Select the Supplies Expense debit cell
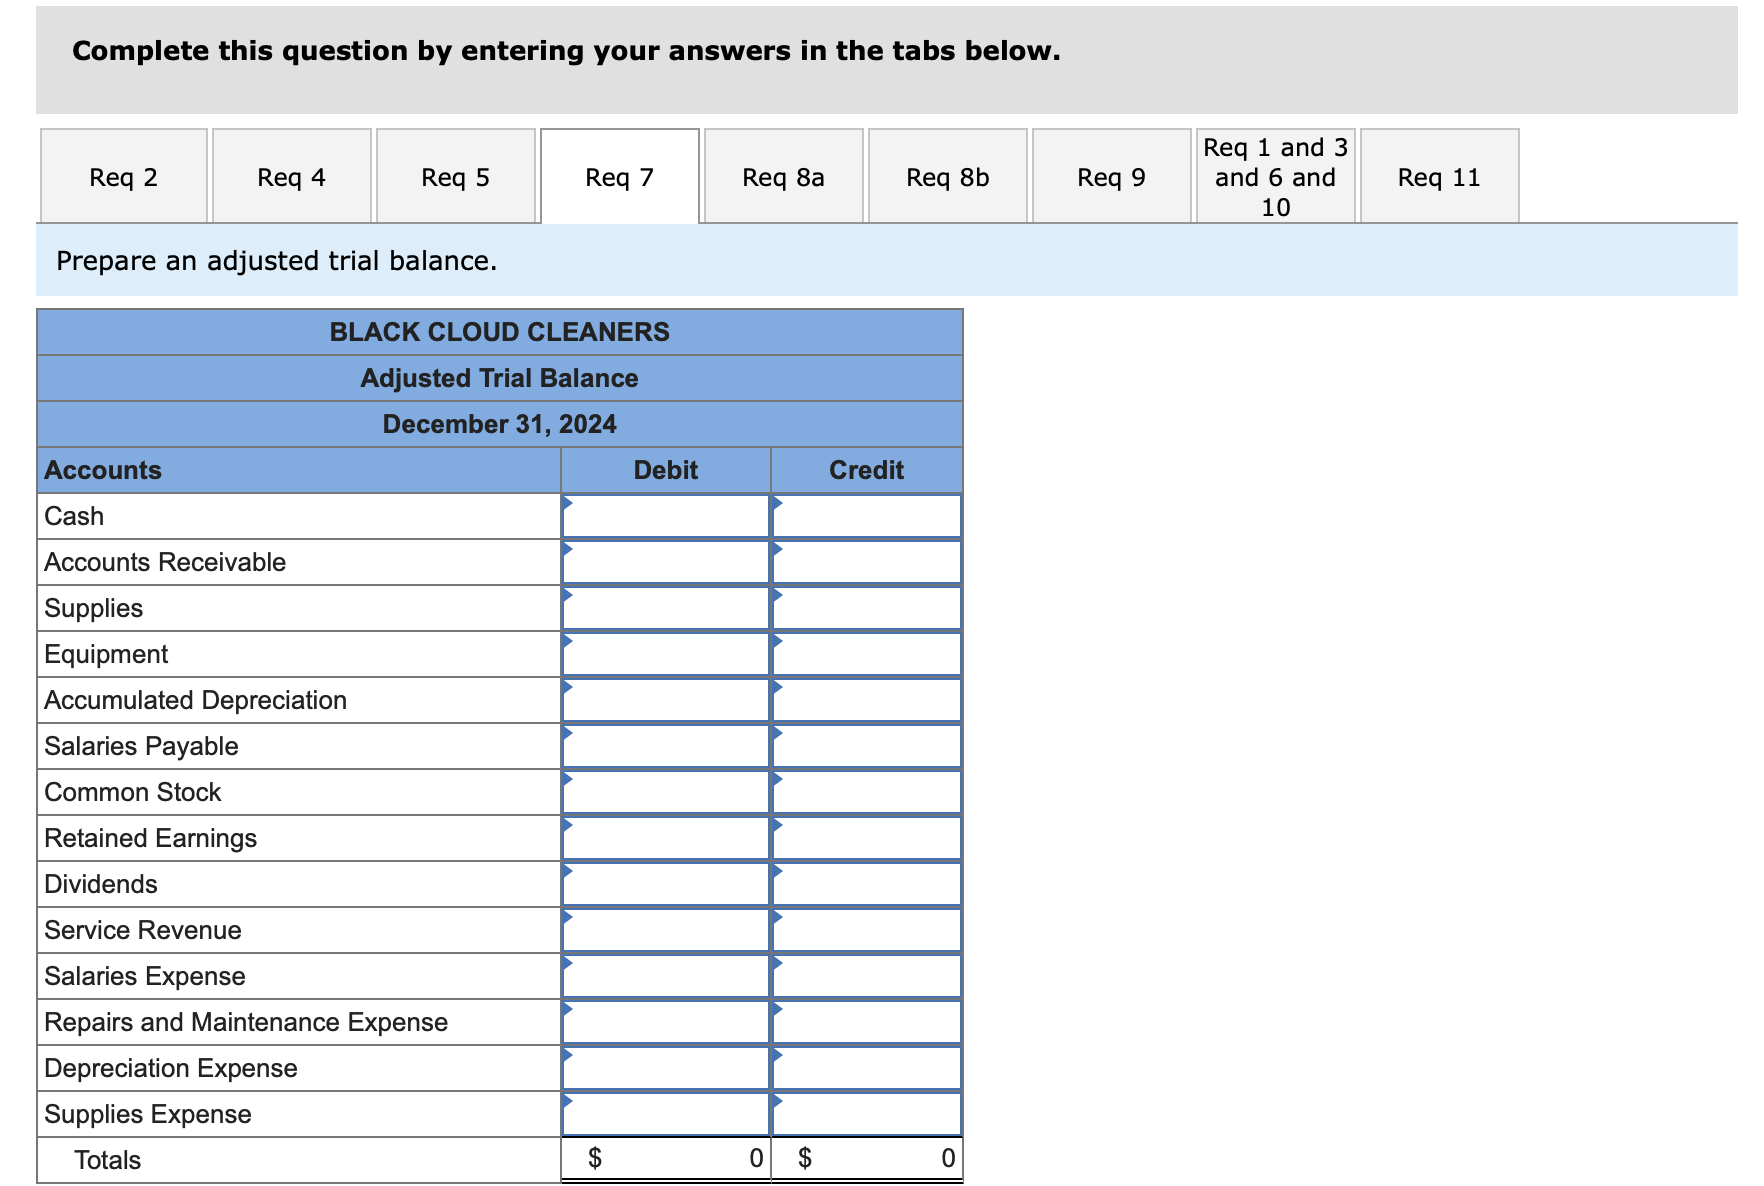This screenshot has width=1764, height=1186. [666, 1114]
